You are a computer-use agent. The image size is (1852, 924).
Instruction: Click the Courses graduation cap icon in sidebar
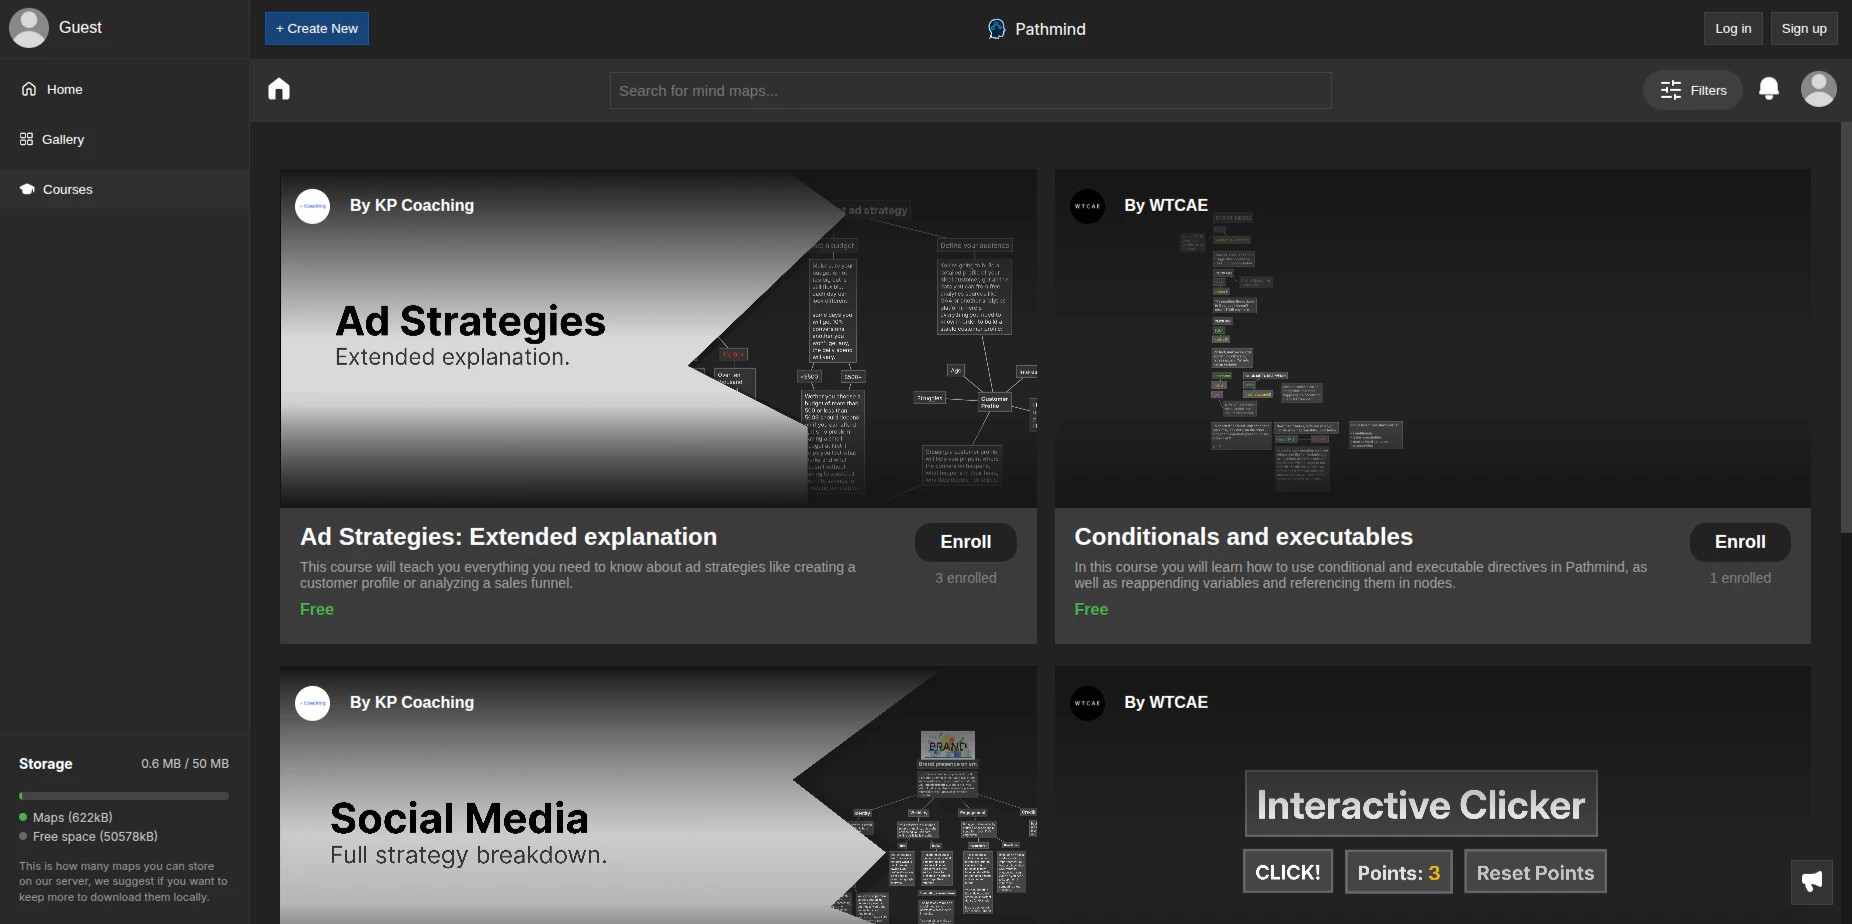(x=25, y=188)
